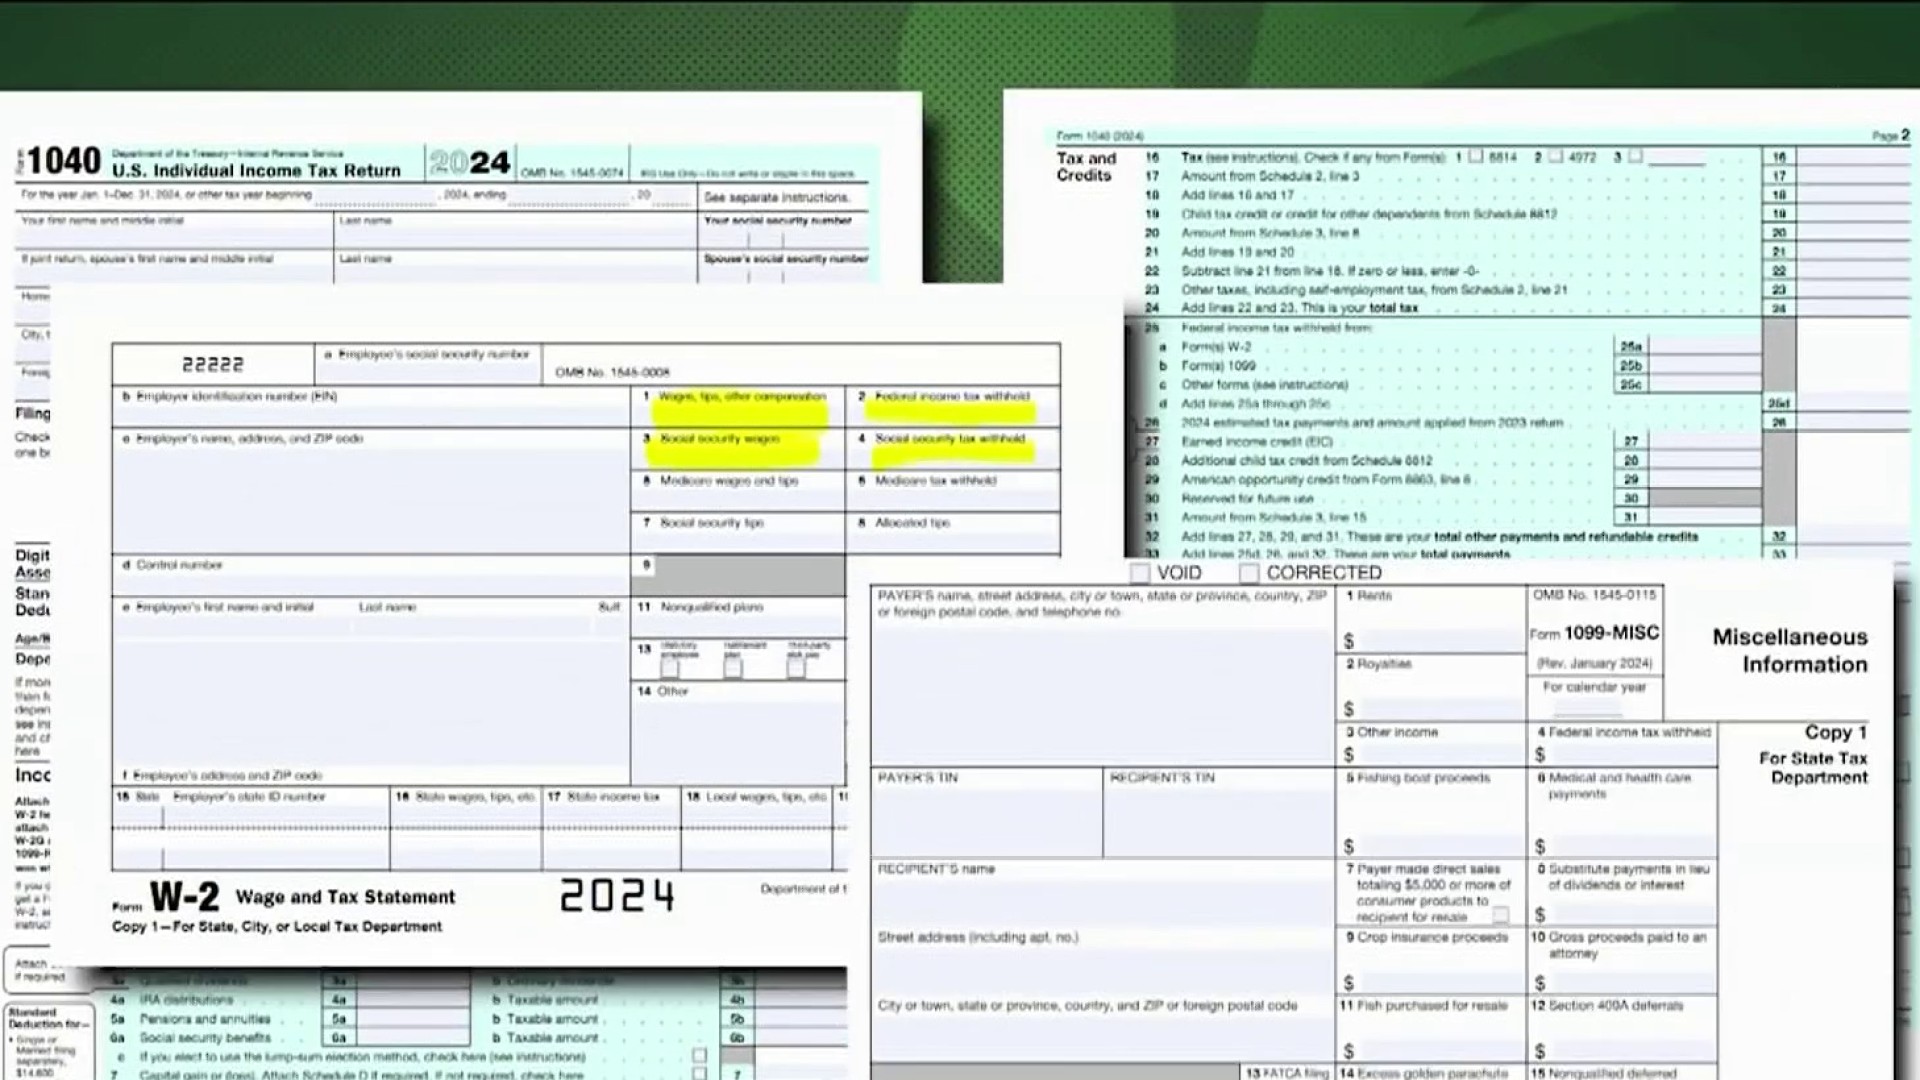Check the Statutory employee box in W-2 box 13
Screen dimensions: 1920x1080
tap(669, 667)
